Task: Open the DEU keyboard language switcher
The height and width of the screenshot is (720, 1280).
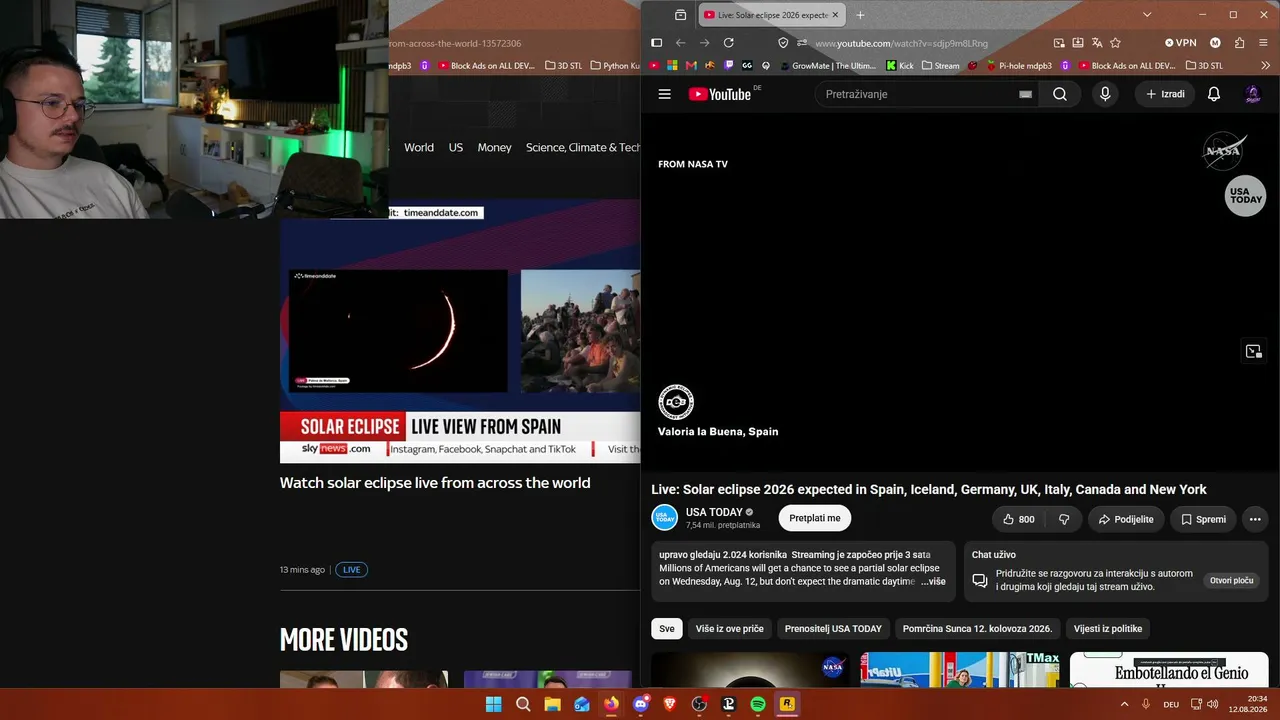Action: [x=1171, y=704]
